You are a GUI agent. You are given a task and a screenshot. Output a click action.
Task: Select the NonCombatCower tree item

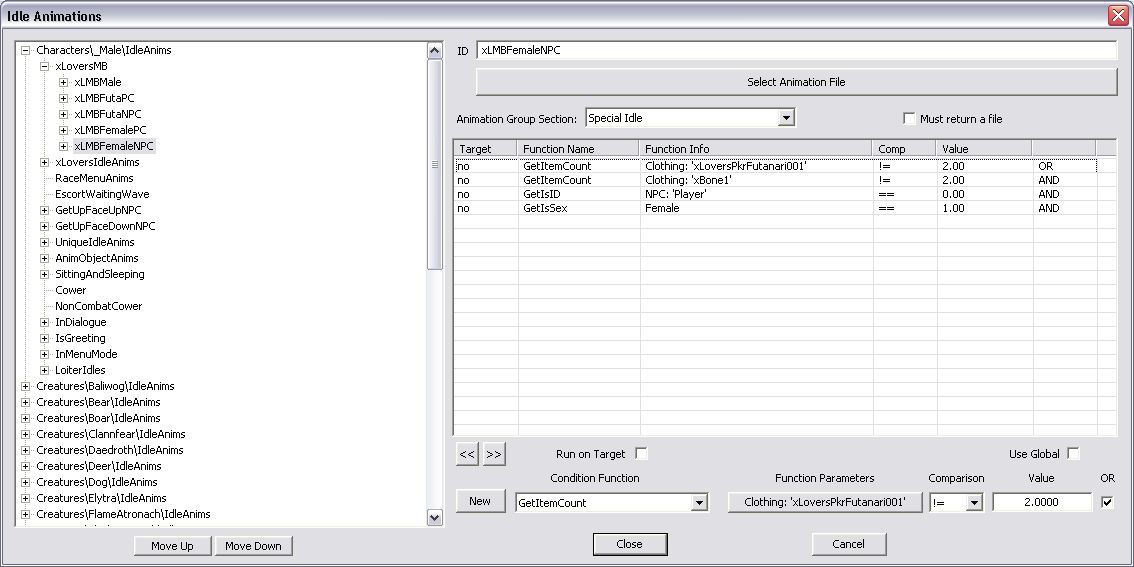[x=98, y=306]
